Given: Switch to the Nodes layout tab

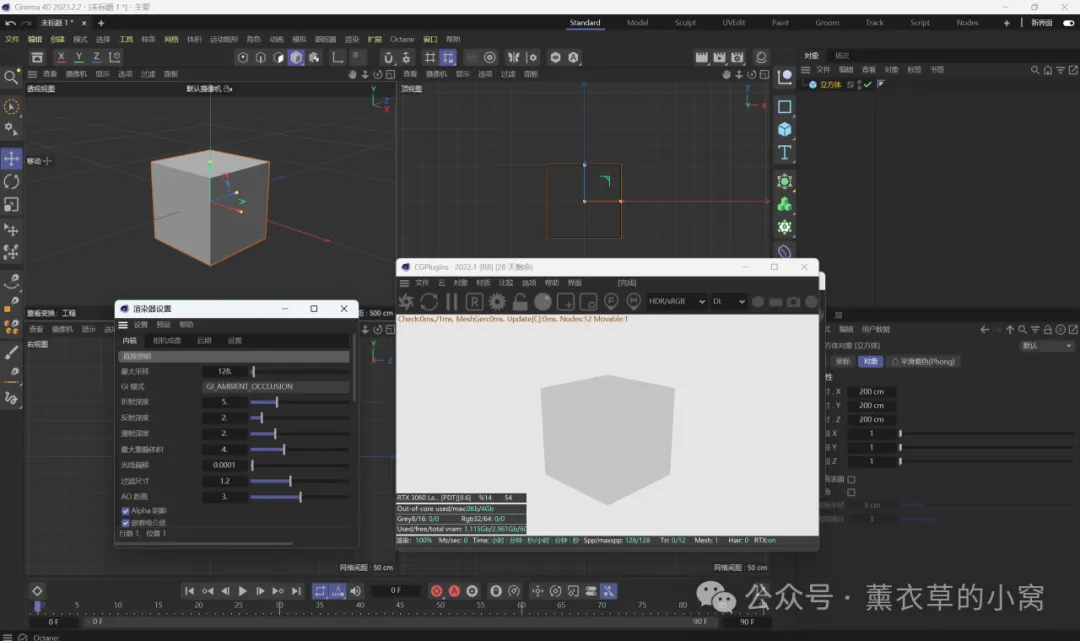Looking at the screenshot, I should pos(967,23).
